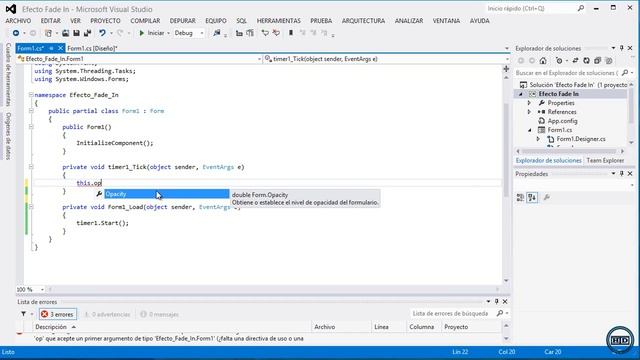
Task: Click the Home icon in Solution Explorer
Action: coord(543,61)
